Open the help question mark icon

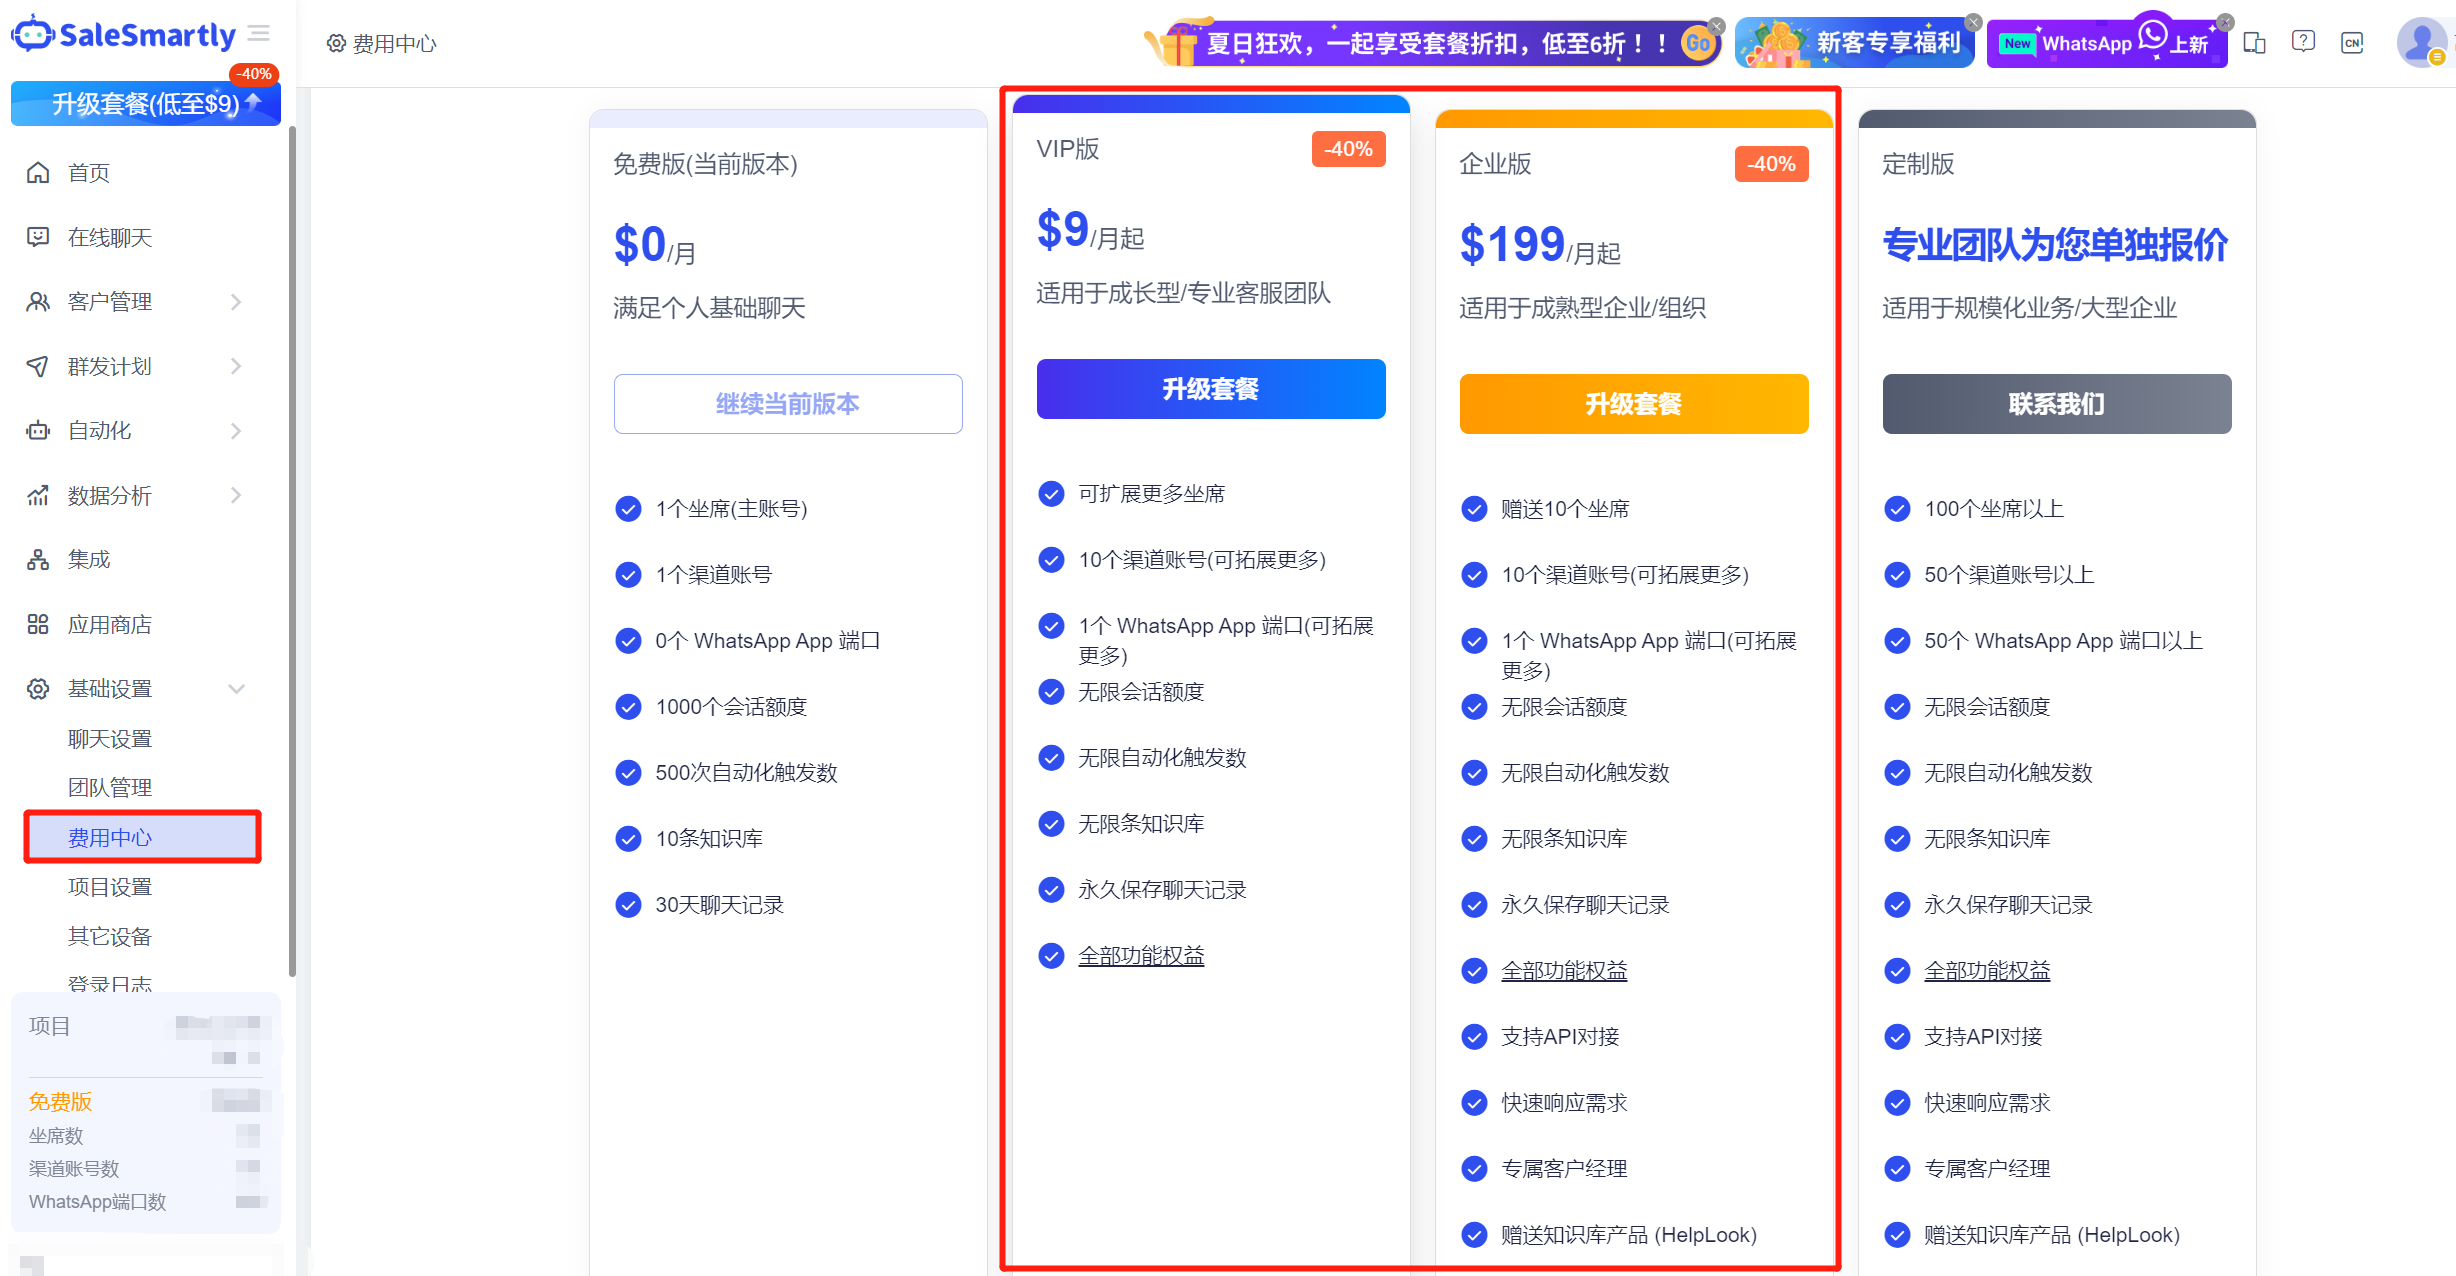click(x=2303, y=42)
